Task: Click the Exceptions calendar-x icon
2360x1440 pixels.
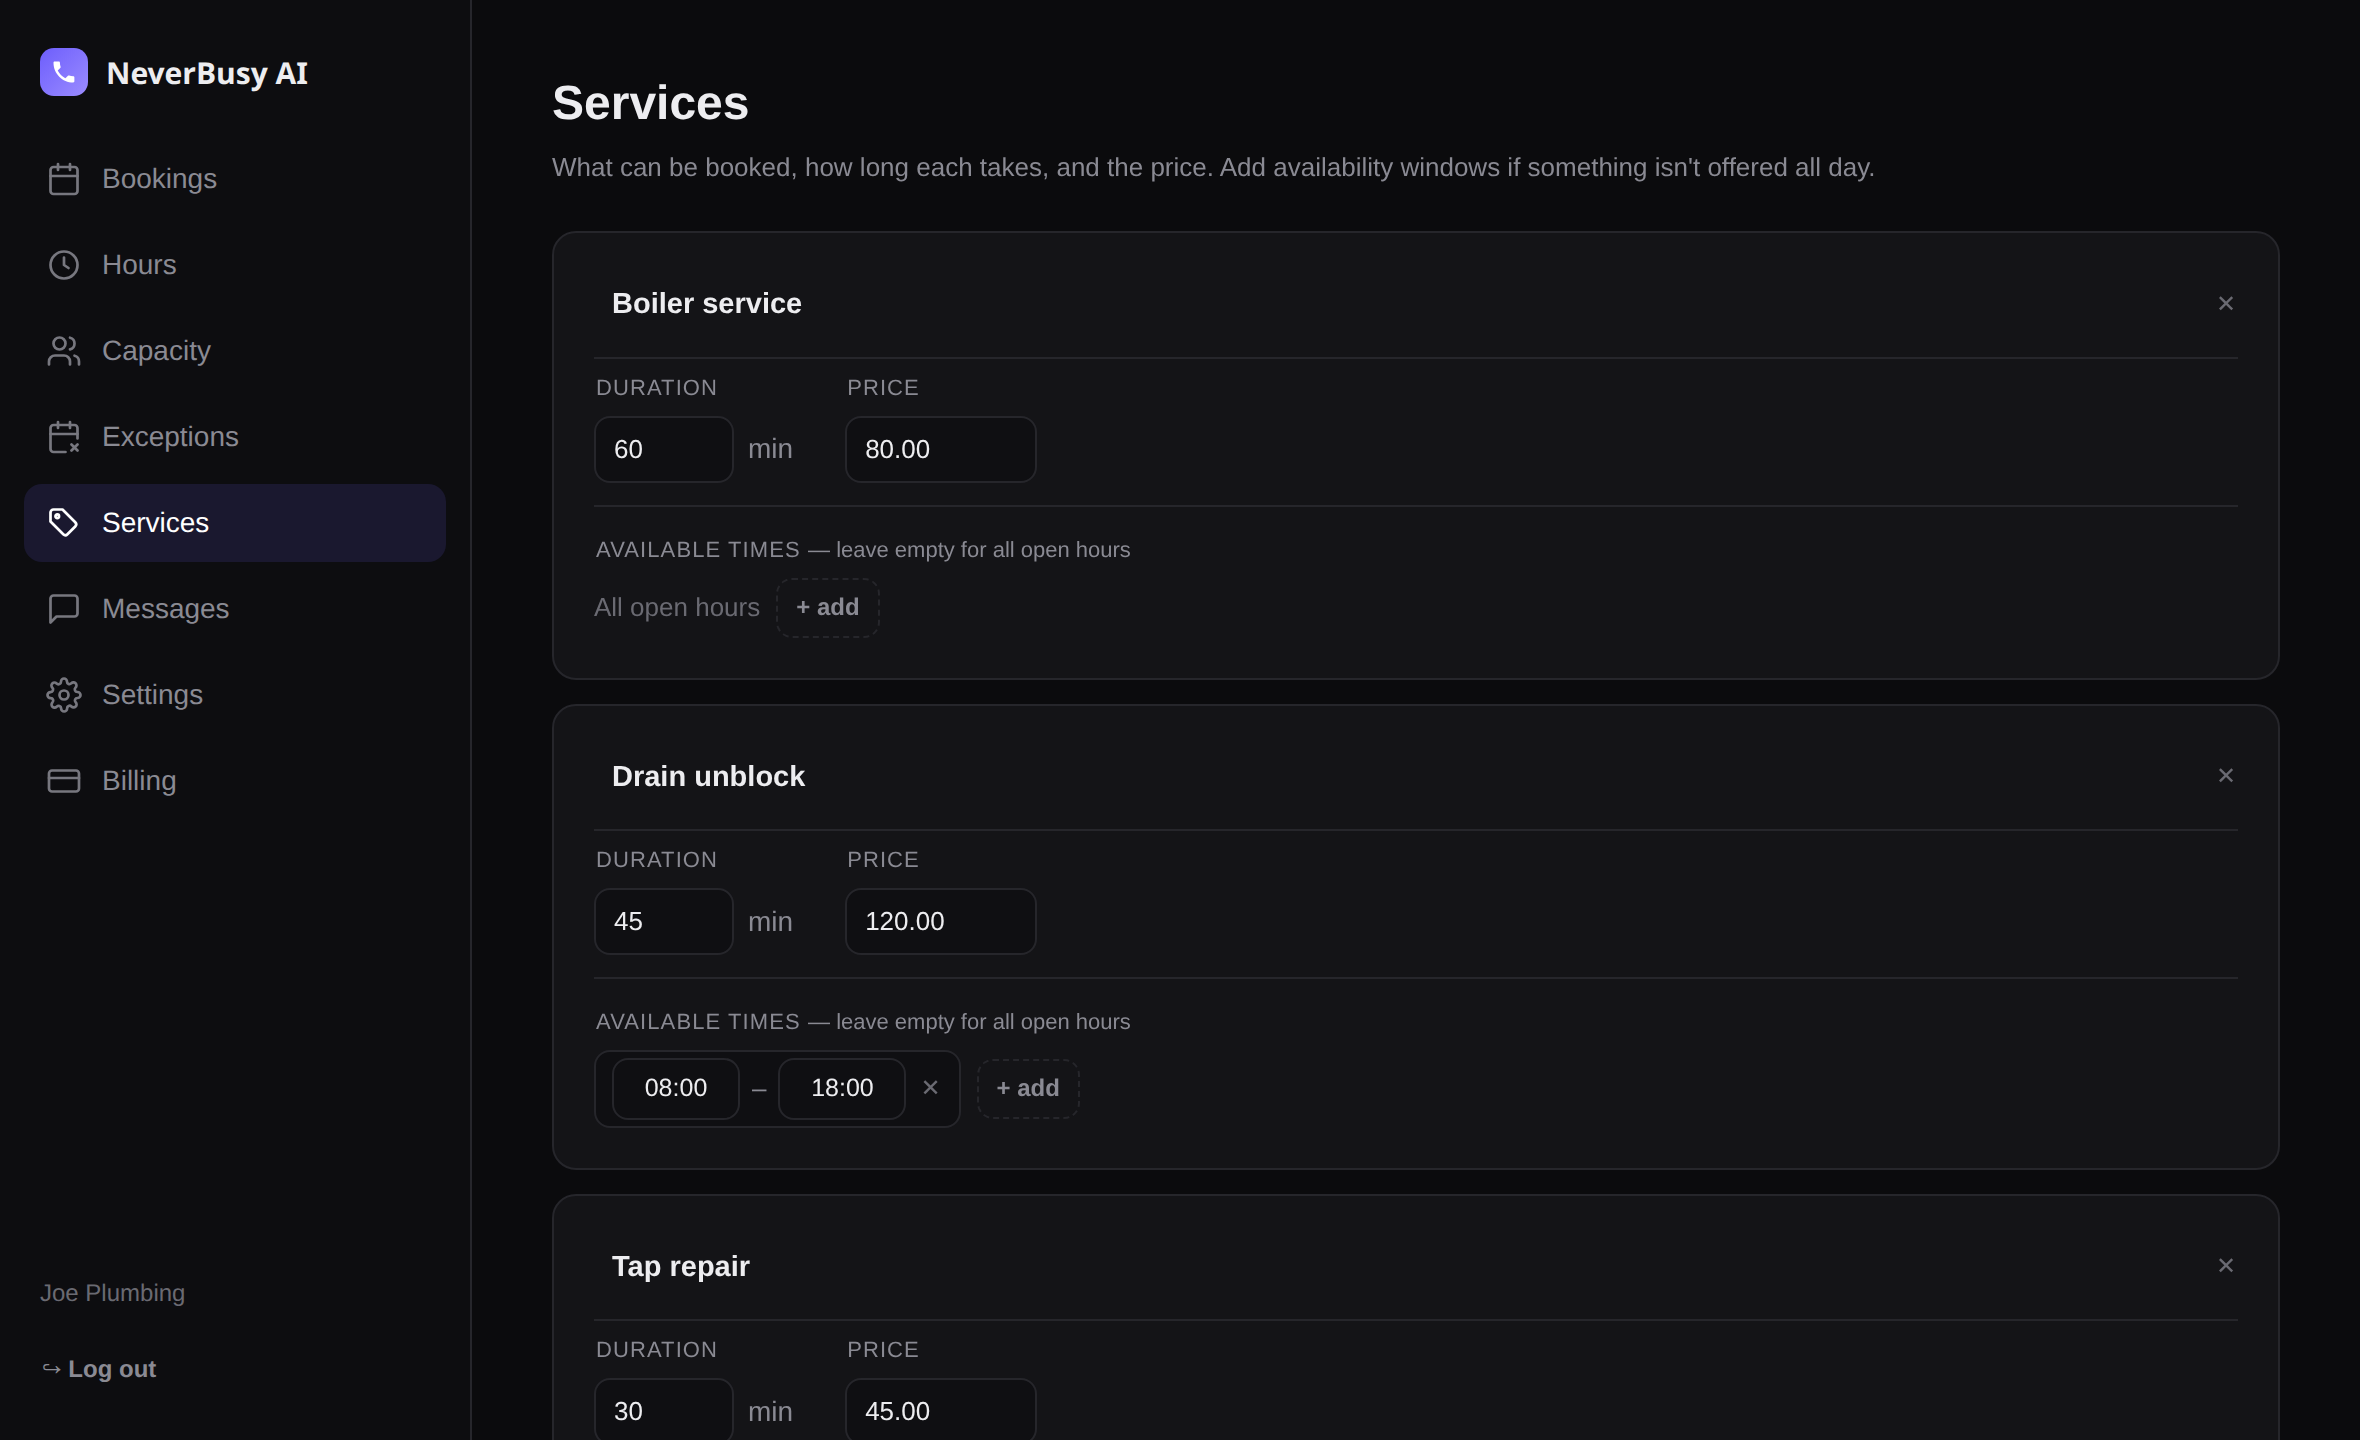Action: coord(64,437)
